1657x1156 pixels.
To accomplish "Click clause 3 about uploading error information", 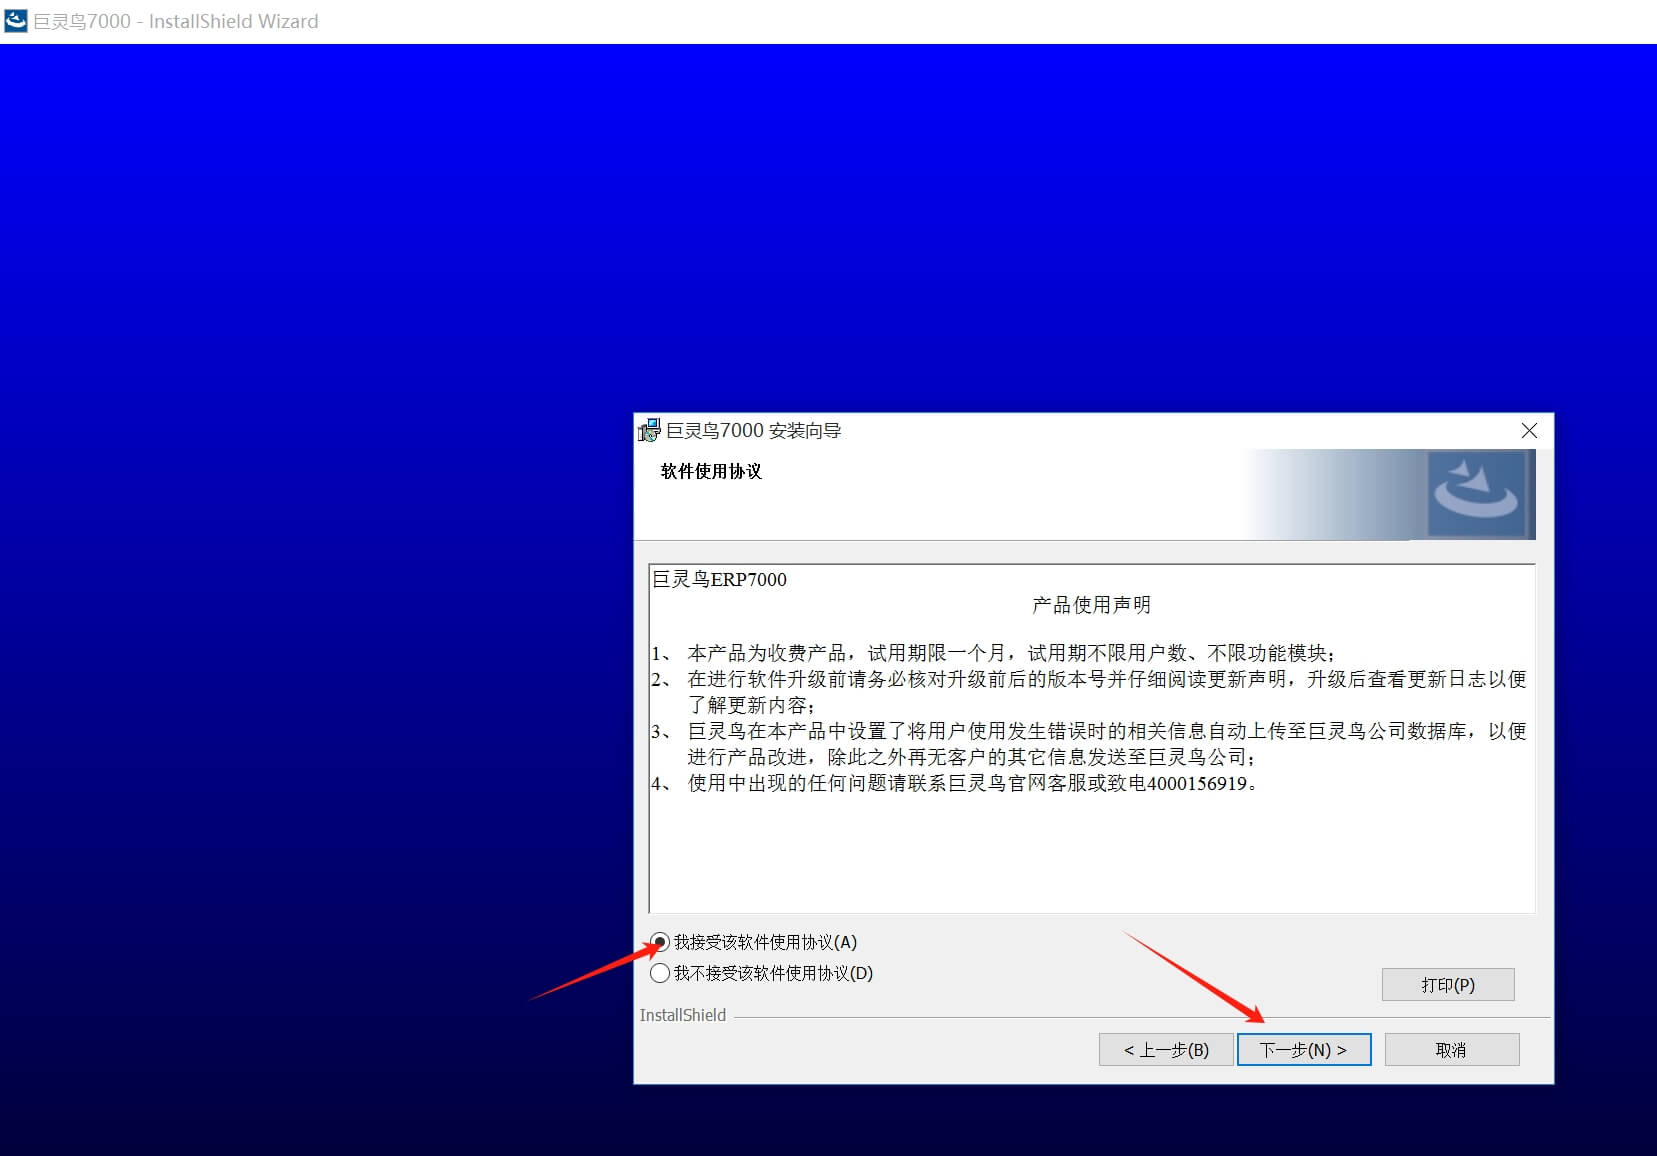I will 1100,732.
